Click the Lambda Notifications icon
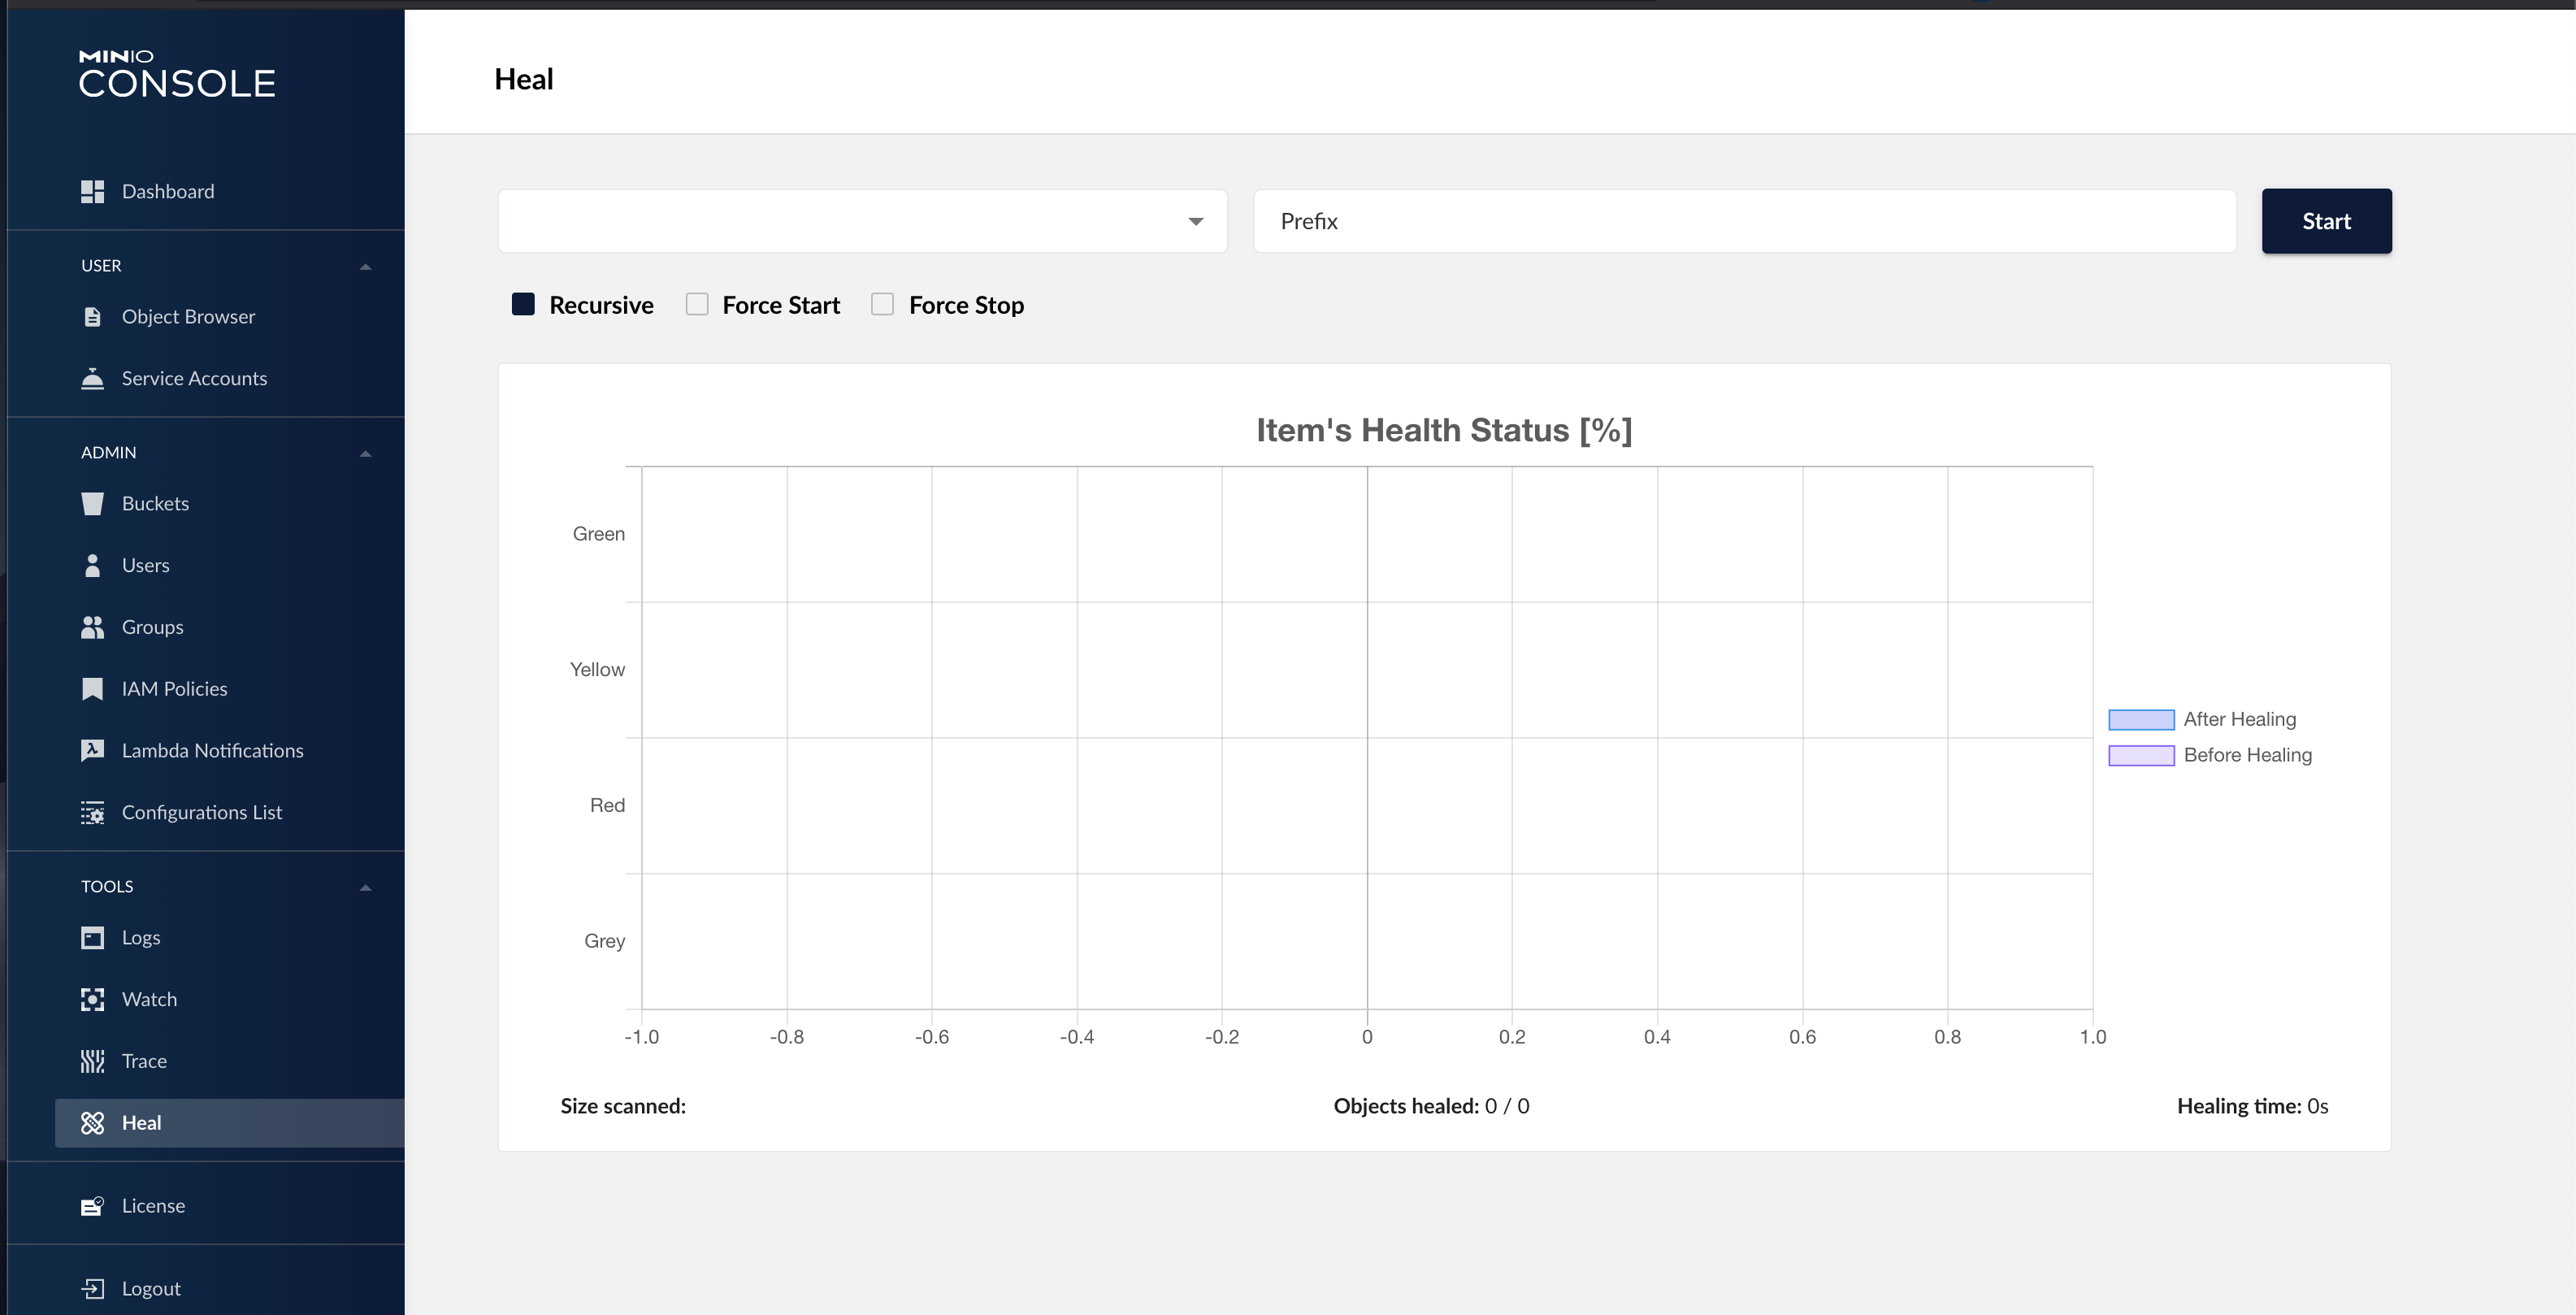The image size is (2576, 1315). 92,750
